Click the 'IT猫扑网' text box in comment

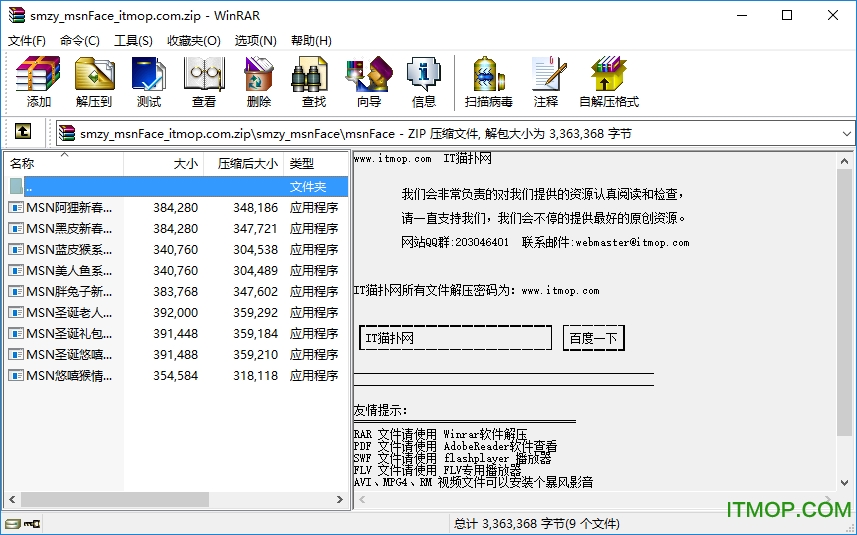pyautogui.click(x=455, y=338)
